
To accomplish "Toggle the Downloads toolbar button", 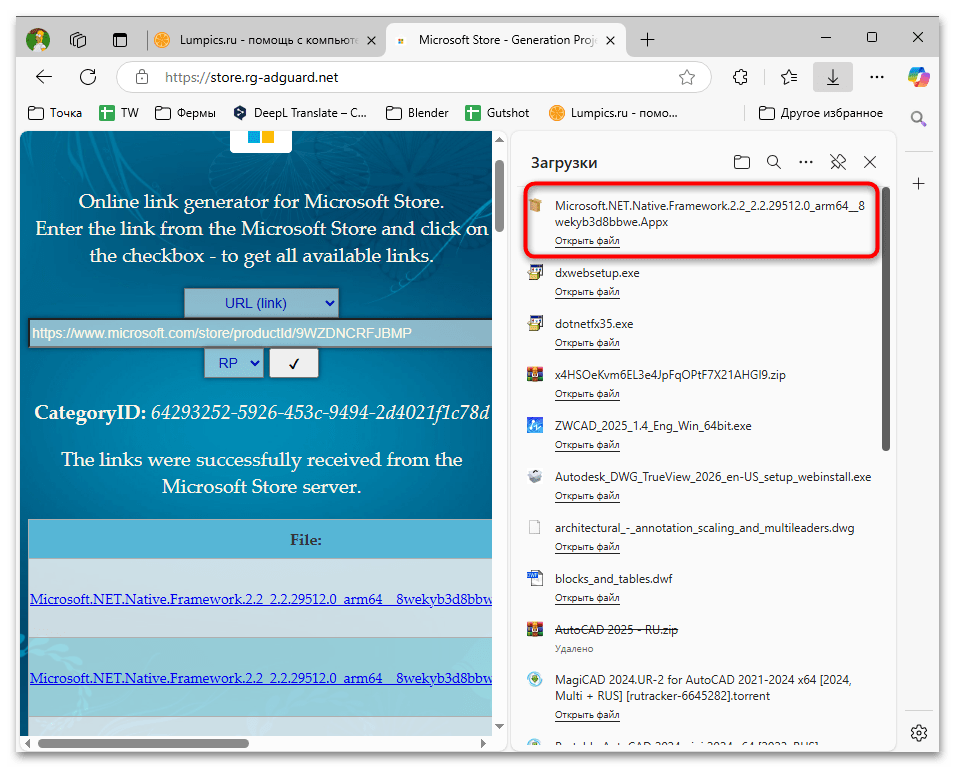I will pyautogui.click(x=833, y=77).
